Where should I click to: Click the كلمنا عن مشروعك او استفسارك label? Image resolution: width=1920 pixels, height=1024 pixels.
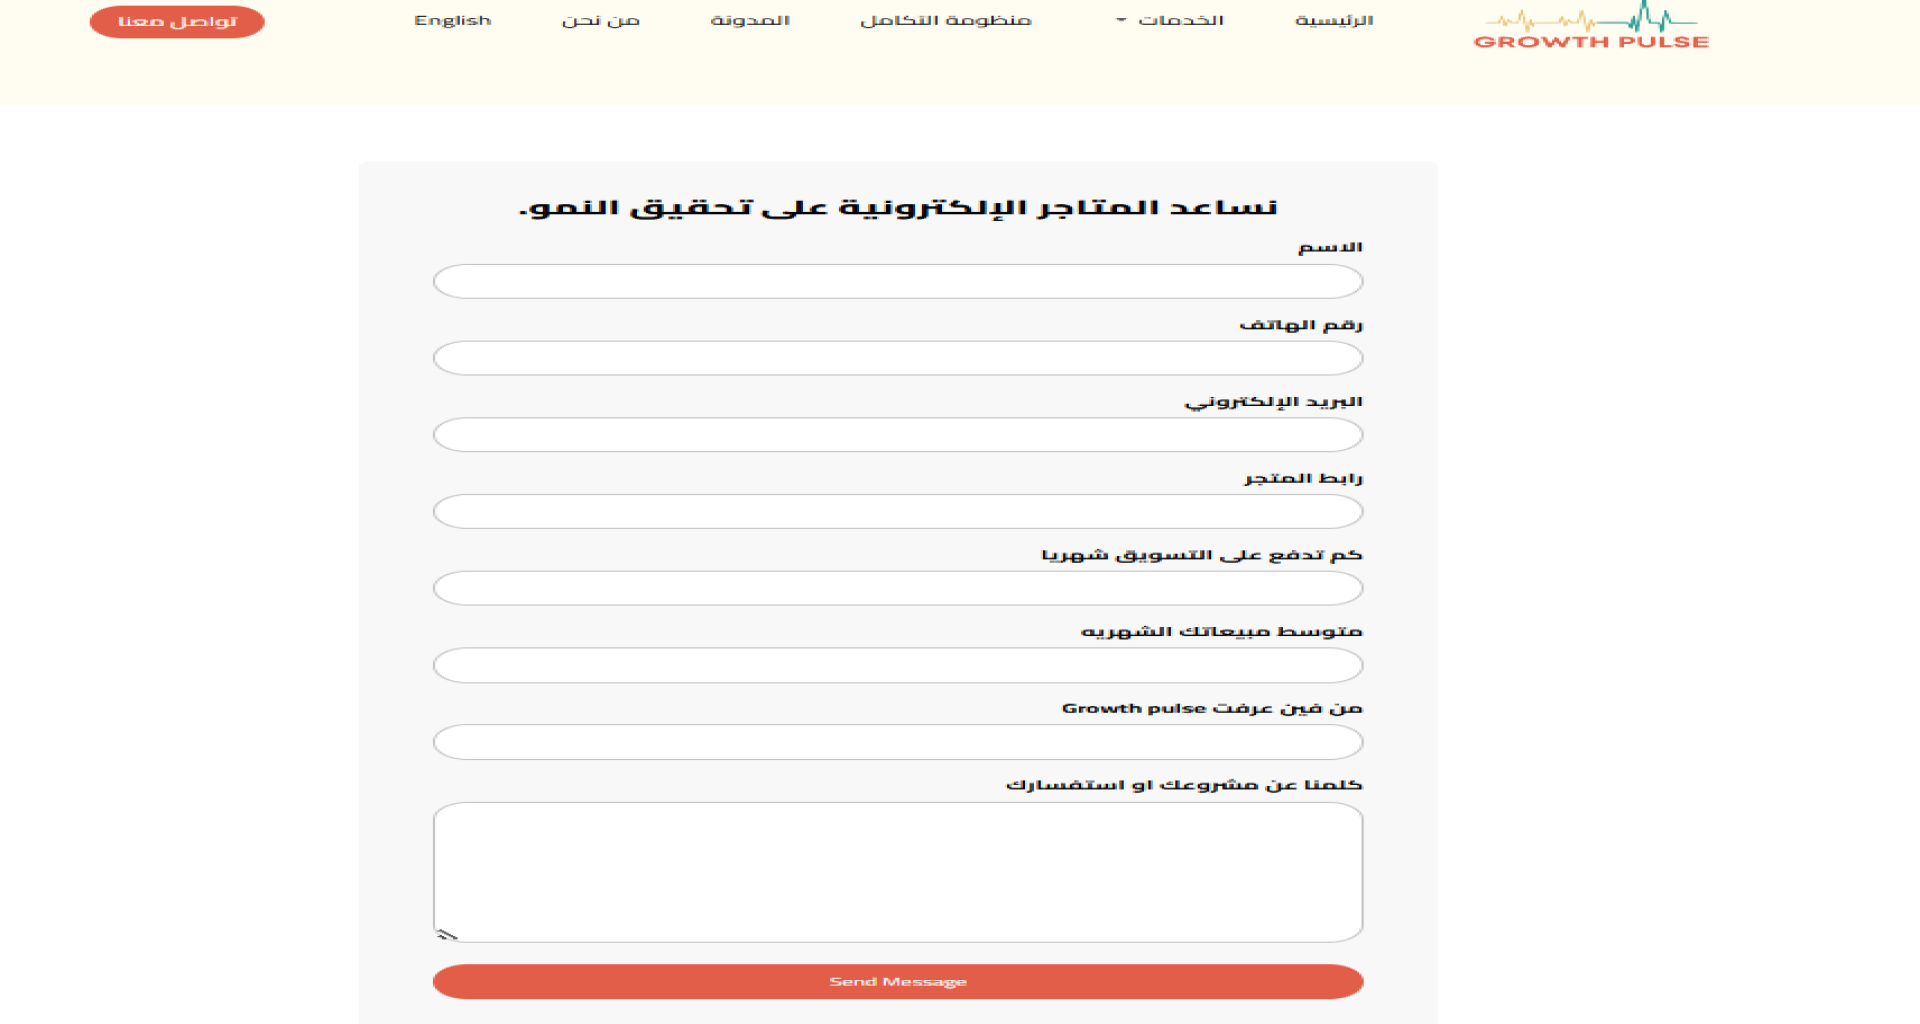(x=1184, y=785)
